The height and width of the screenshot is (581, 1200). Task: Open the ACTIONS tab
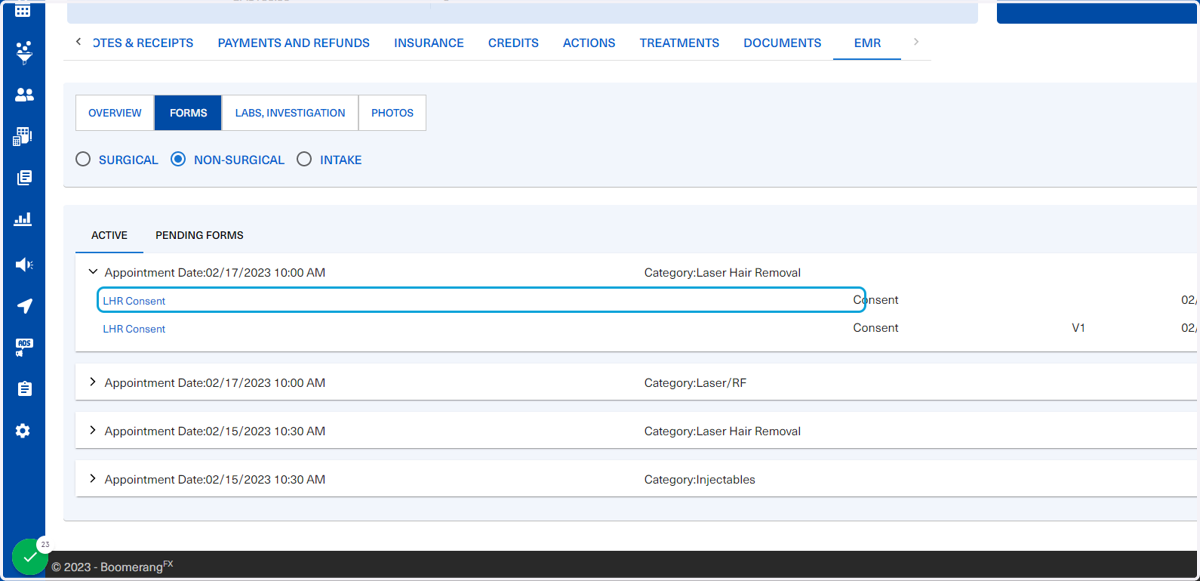589,43
